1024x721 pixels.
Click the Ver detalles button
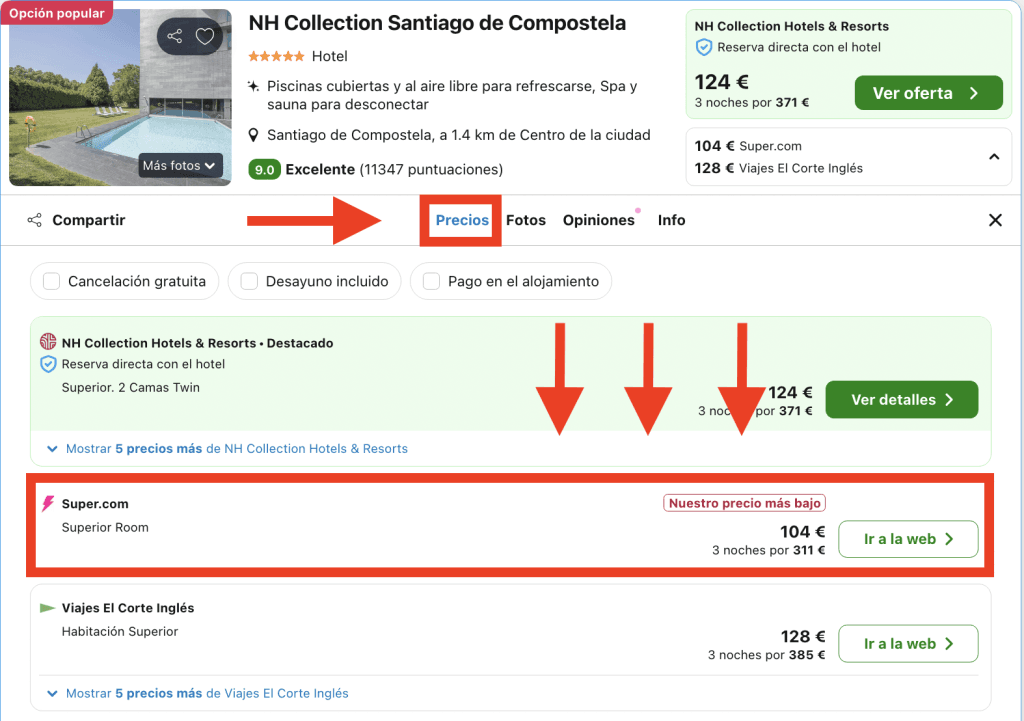pos(902,400)
